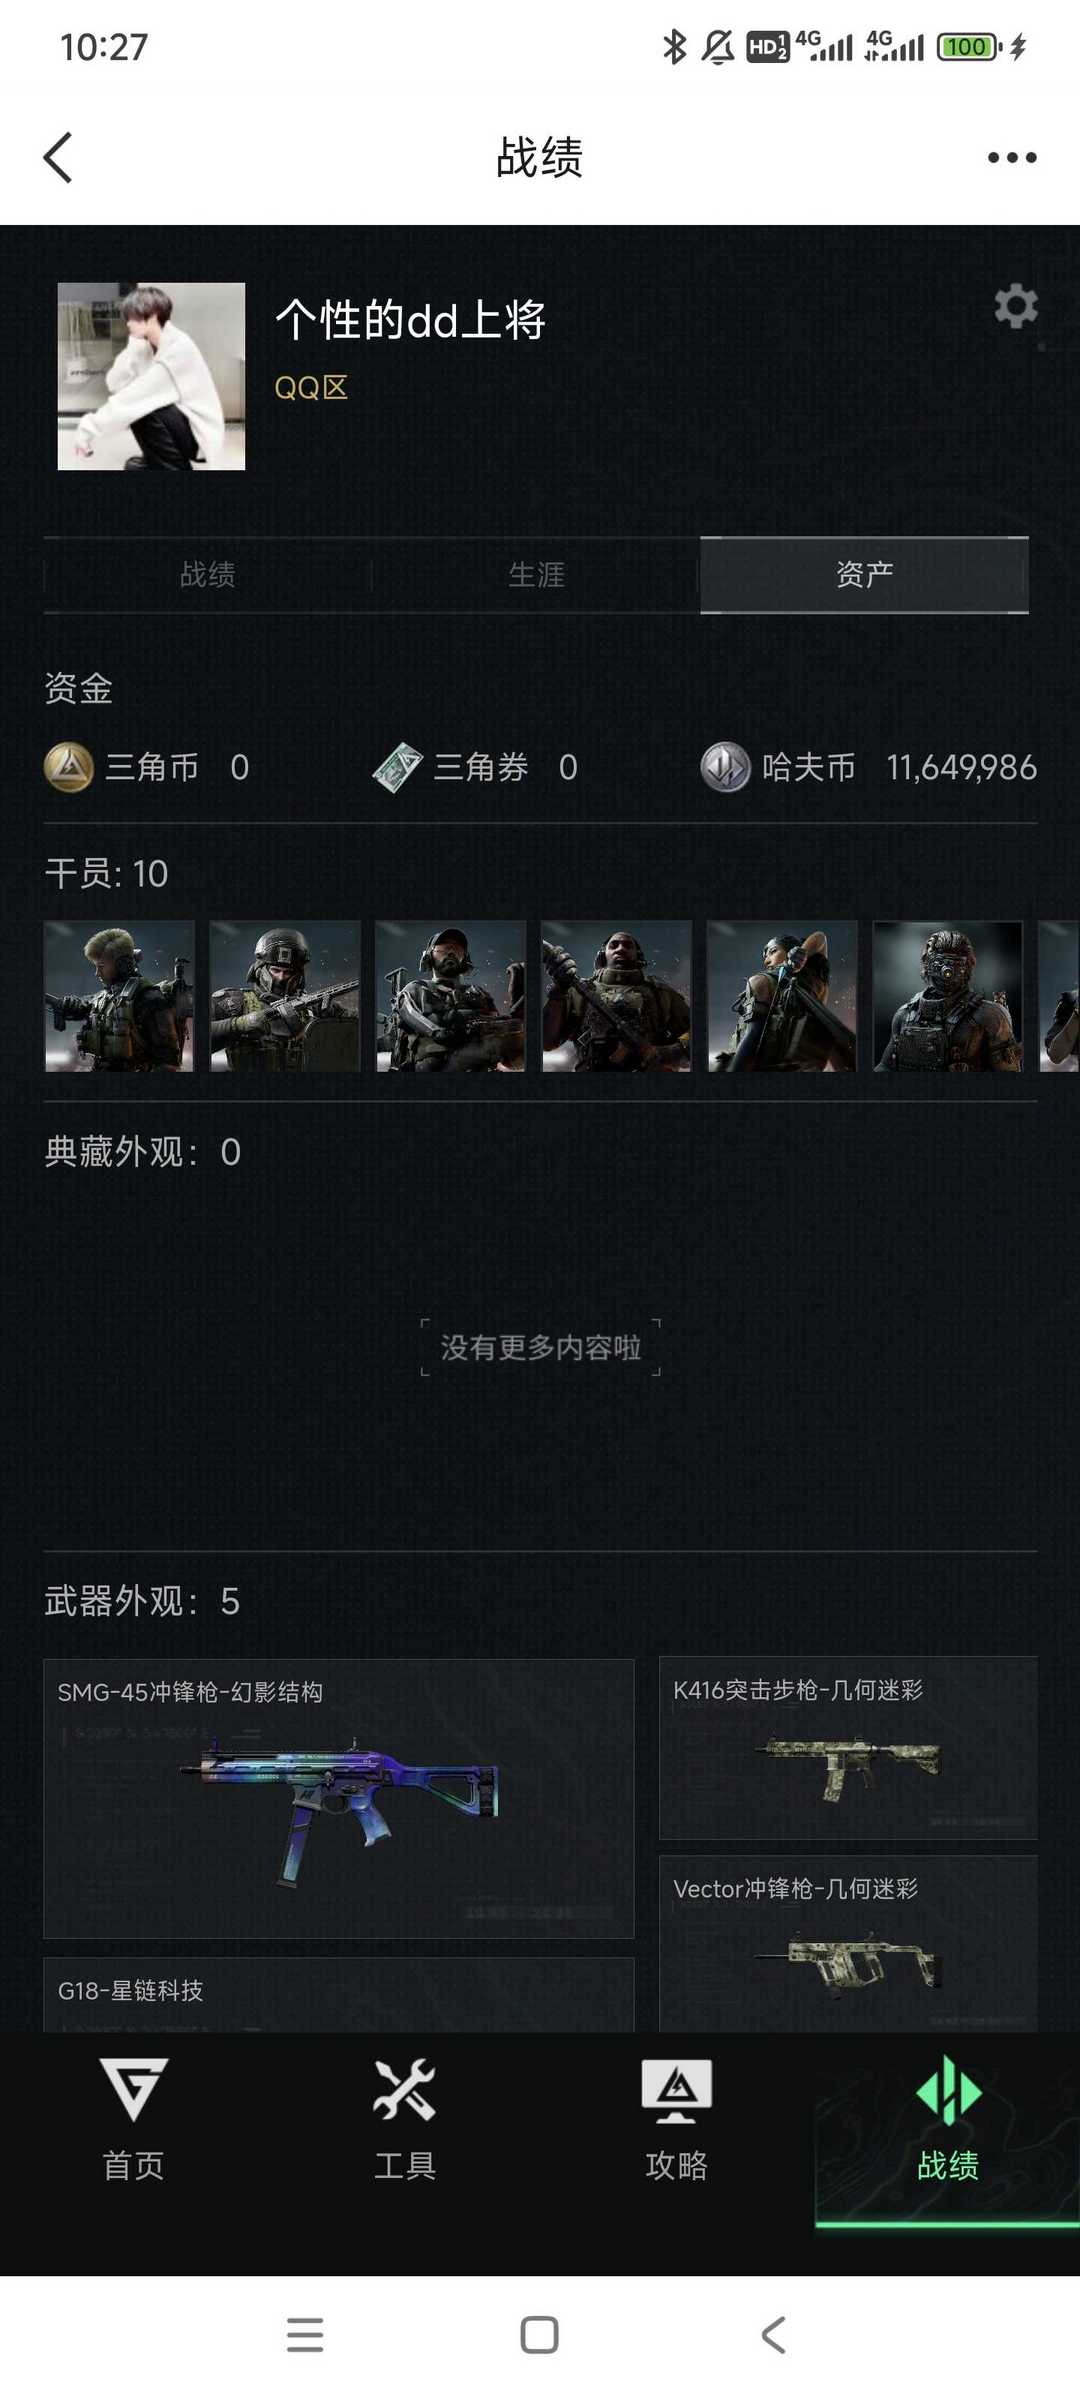Open the settings gear icon
The height and width of the screenshot is (2400, 1080).
coord(1016,306)
